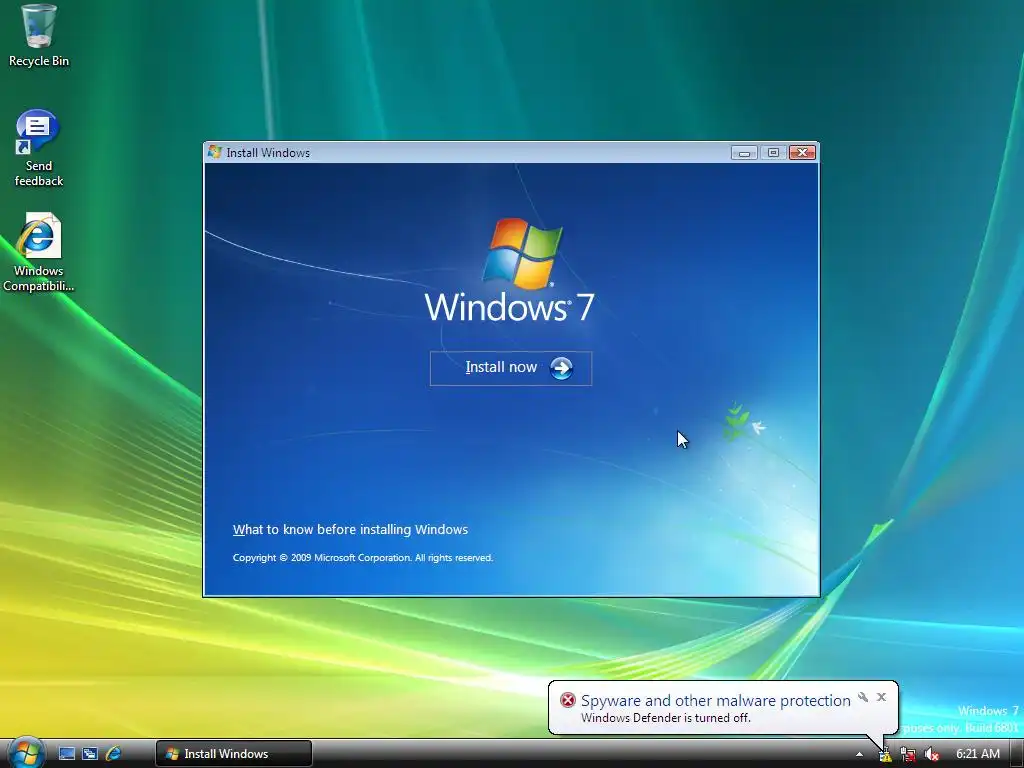Screen dimensions: 1024x768
Task: Open the Recycle Bin desktop icon
Action: coord(39,36)
